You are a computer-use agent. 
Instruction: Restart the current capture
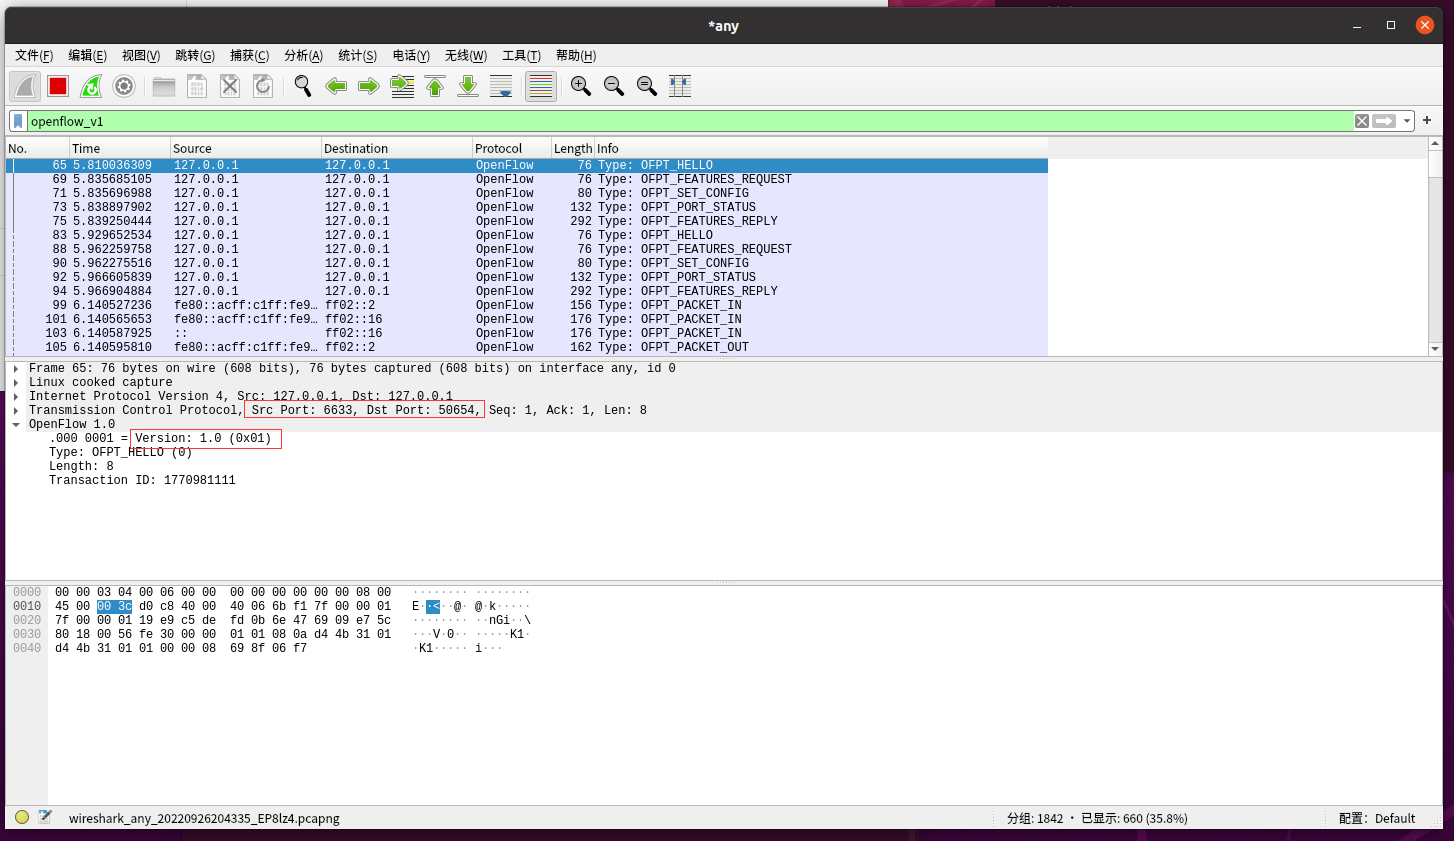91,86
